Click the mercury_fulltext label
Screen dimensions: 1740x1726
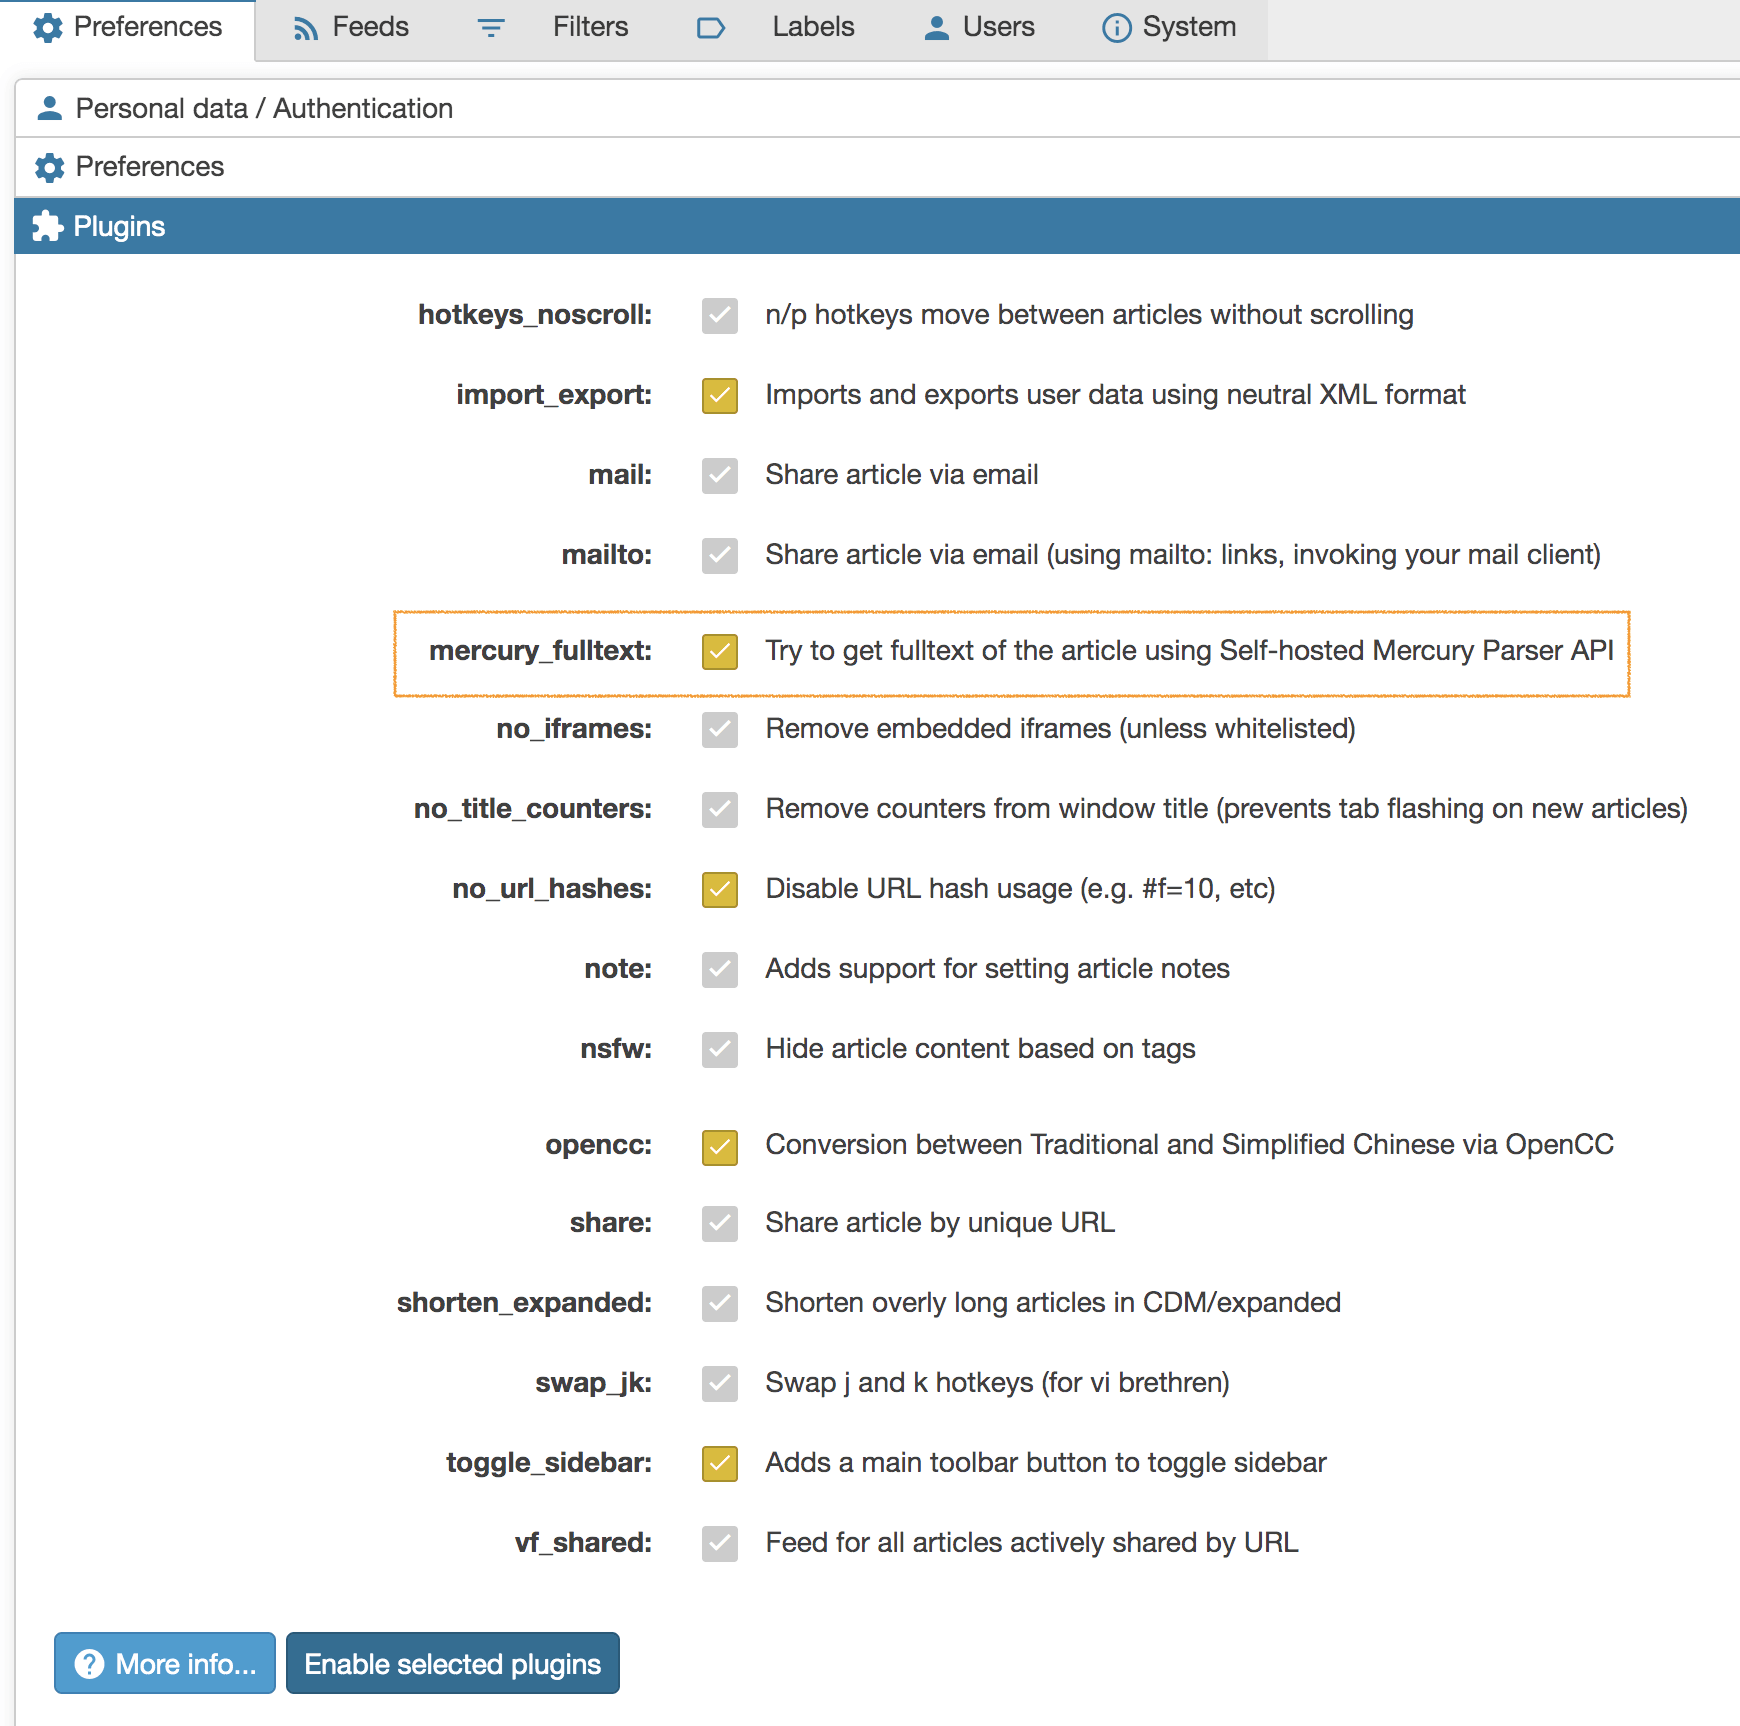point(541,651)
